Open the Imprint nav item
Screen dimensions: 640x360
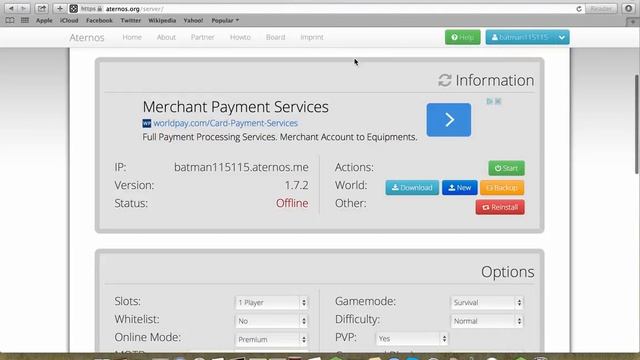coord(312,37)
